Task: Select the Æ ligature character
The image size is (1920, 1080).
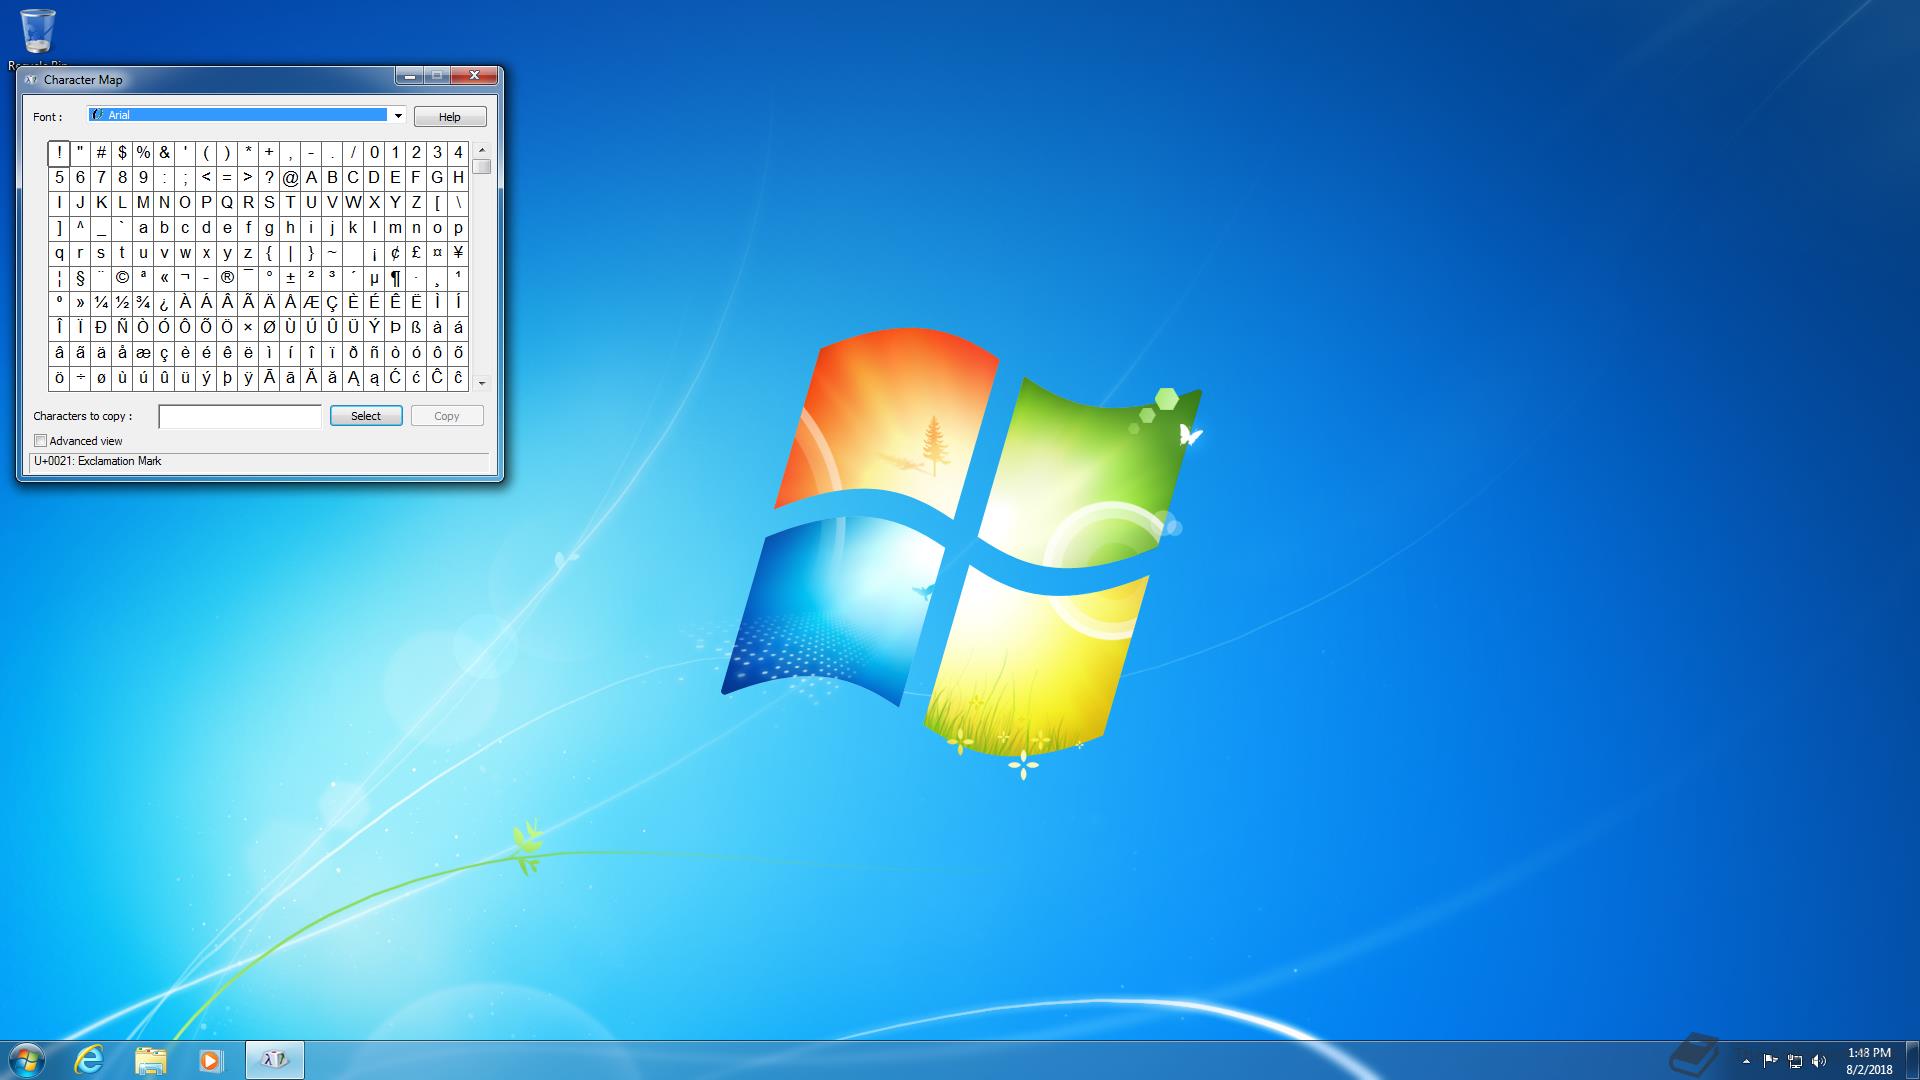Action: (311, 303)
